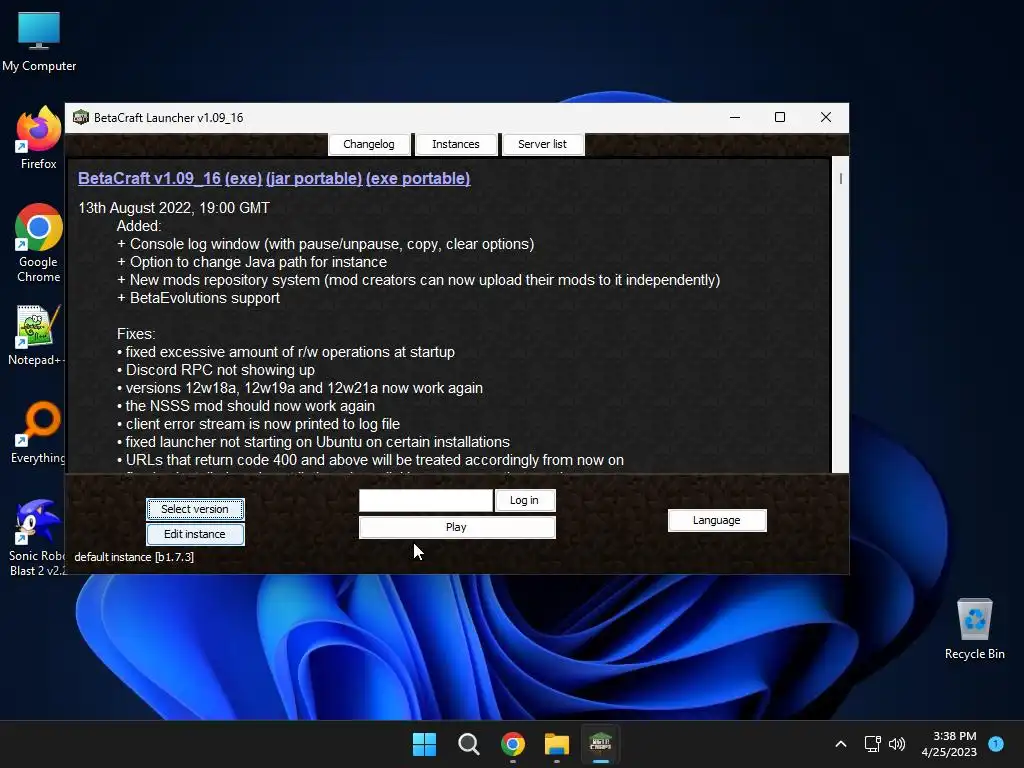The width and height of the screenshot is (1024, 768).
Task: Click the Log in button
Action: pyautogui.click(x=524, y=500)
